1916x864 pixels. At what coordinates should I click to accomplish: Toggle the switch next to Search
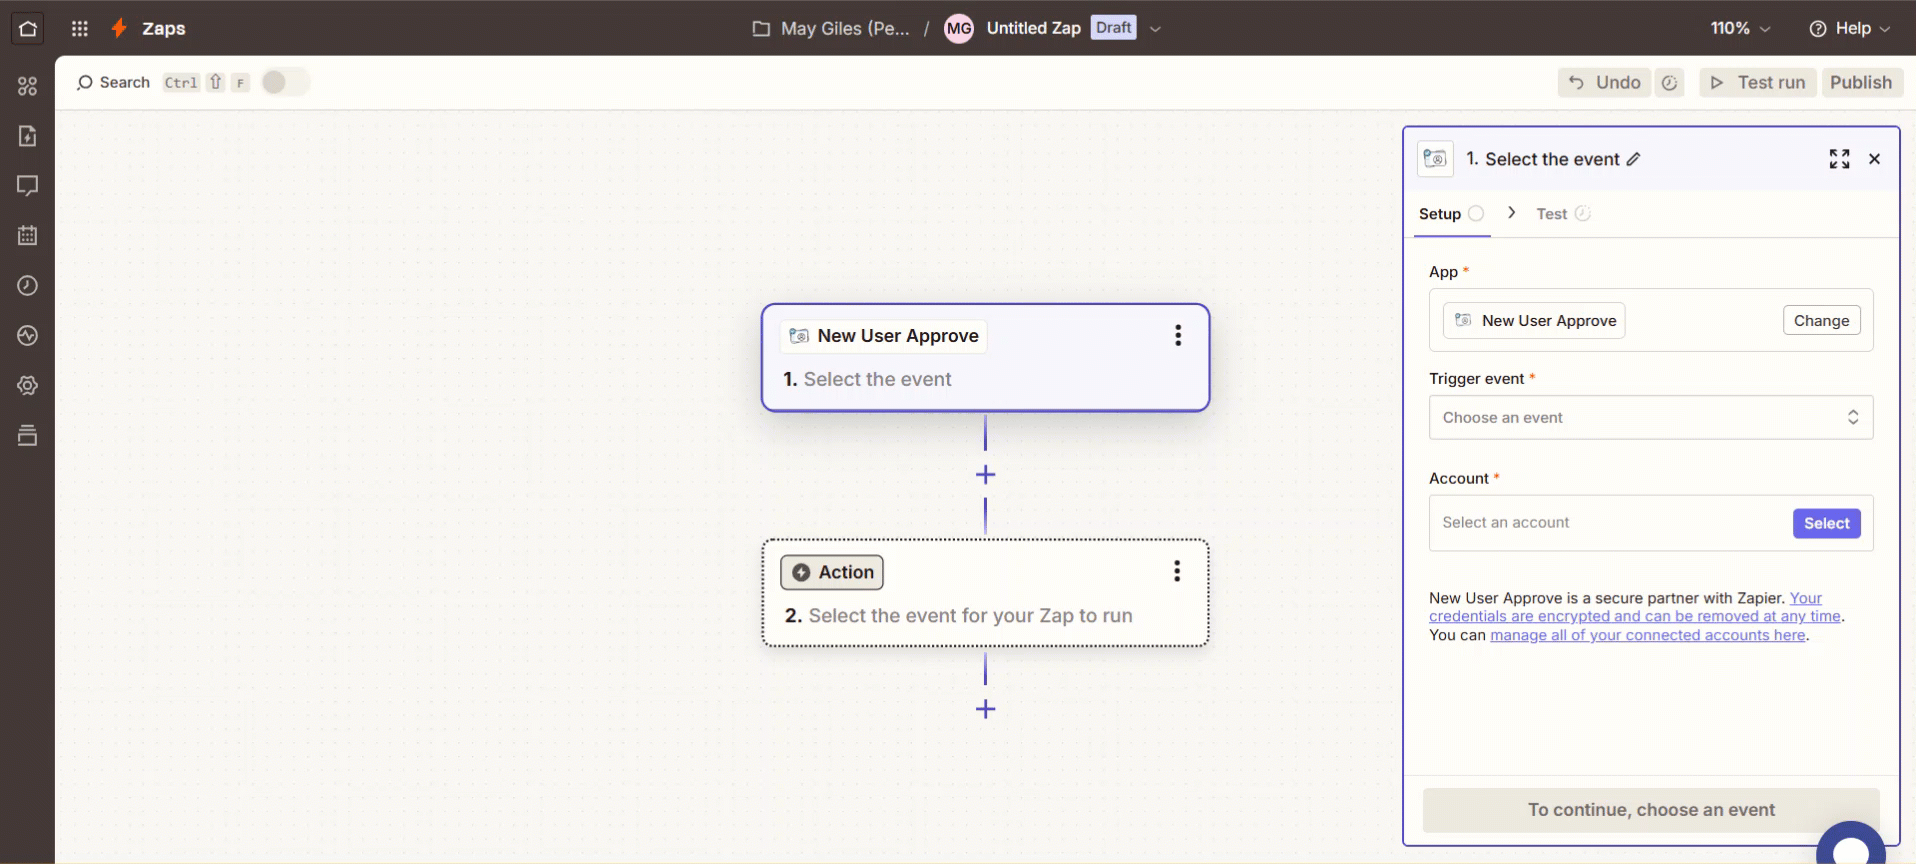click(284, 82)
